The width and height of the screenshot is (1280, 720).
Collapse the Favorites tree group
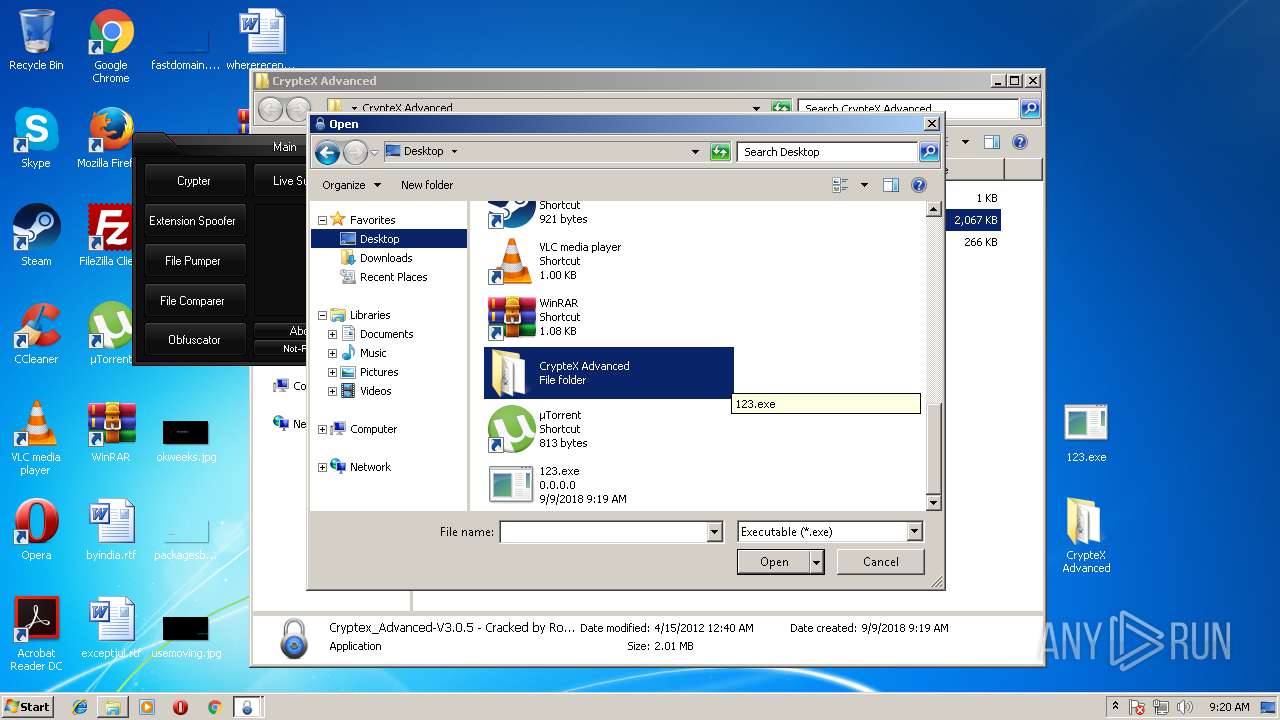[x=322, y=220]
